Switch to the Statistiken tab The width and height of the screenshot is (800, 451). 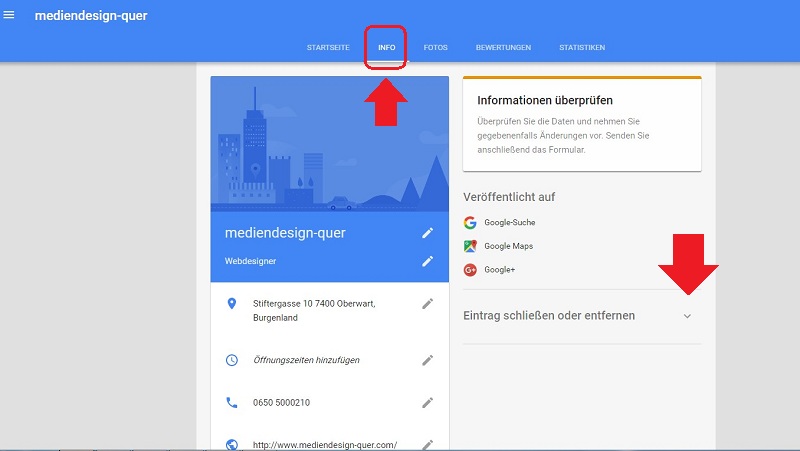pos(582,47)
